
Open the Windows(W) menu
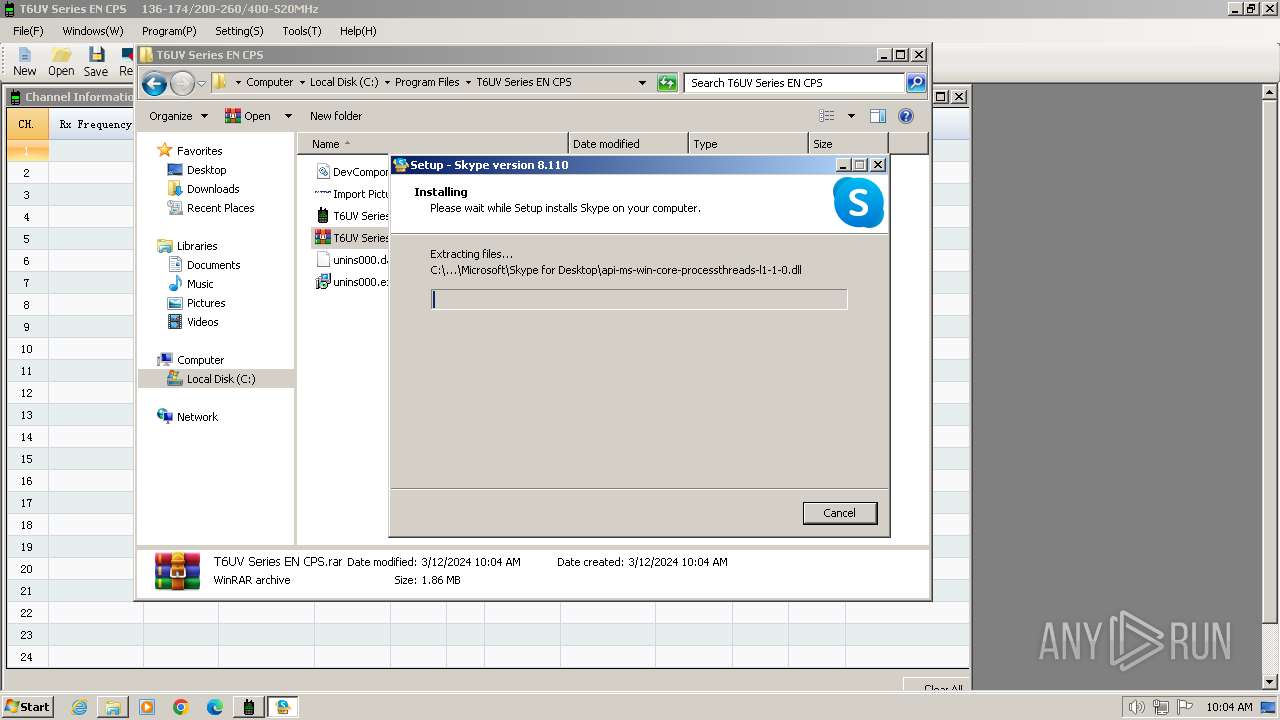[x=93, y=31]
